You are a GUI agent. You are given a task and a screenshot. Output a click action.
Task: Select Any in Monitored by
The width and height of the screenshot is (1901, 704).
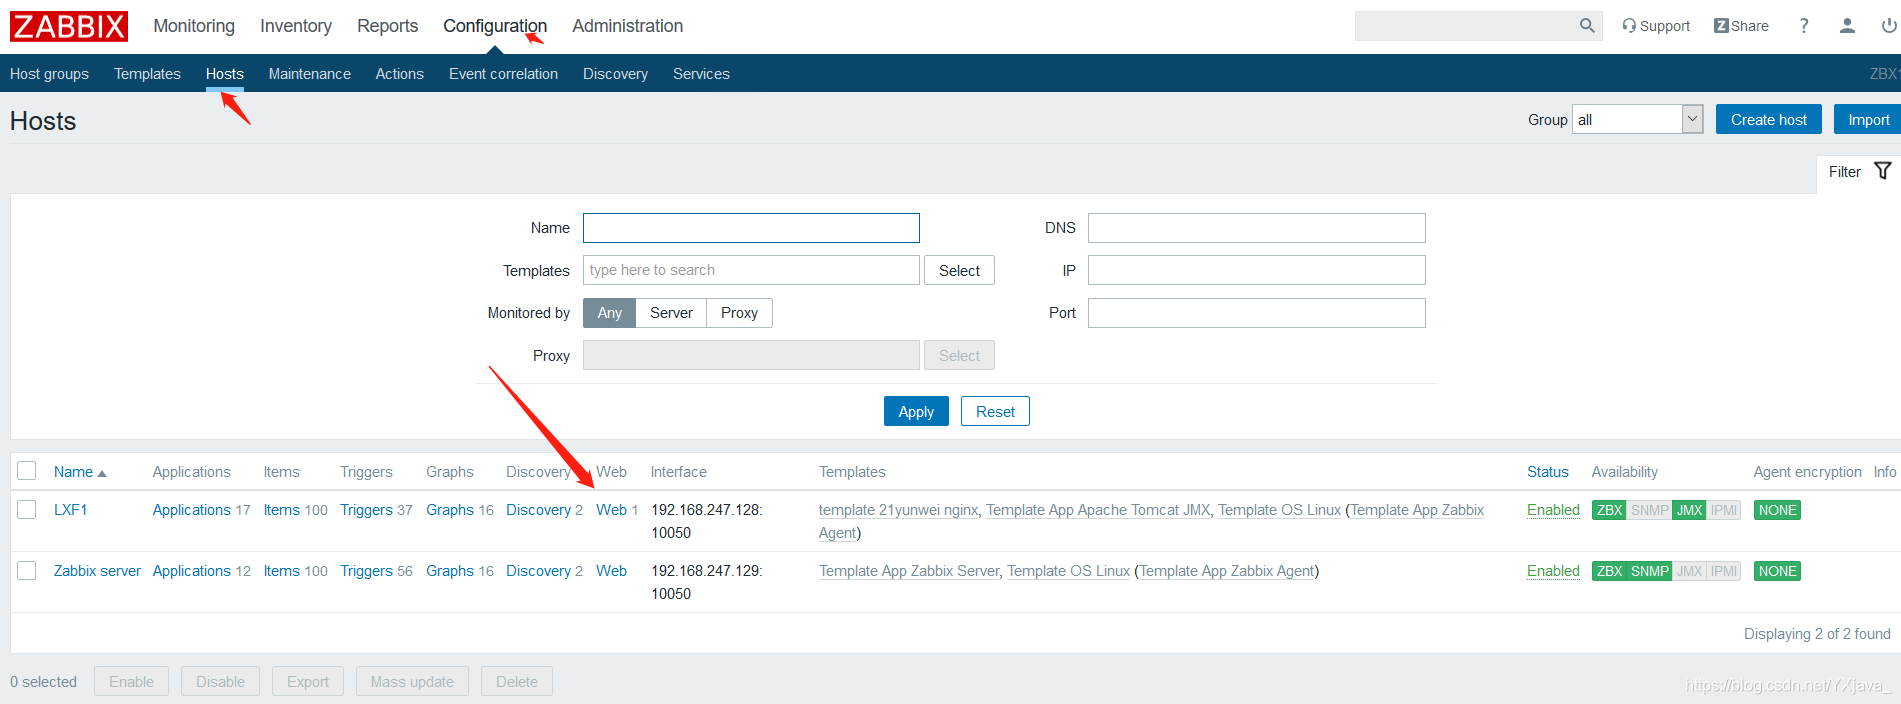(x=610, y=313)
